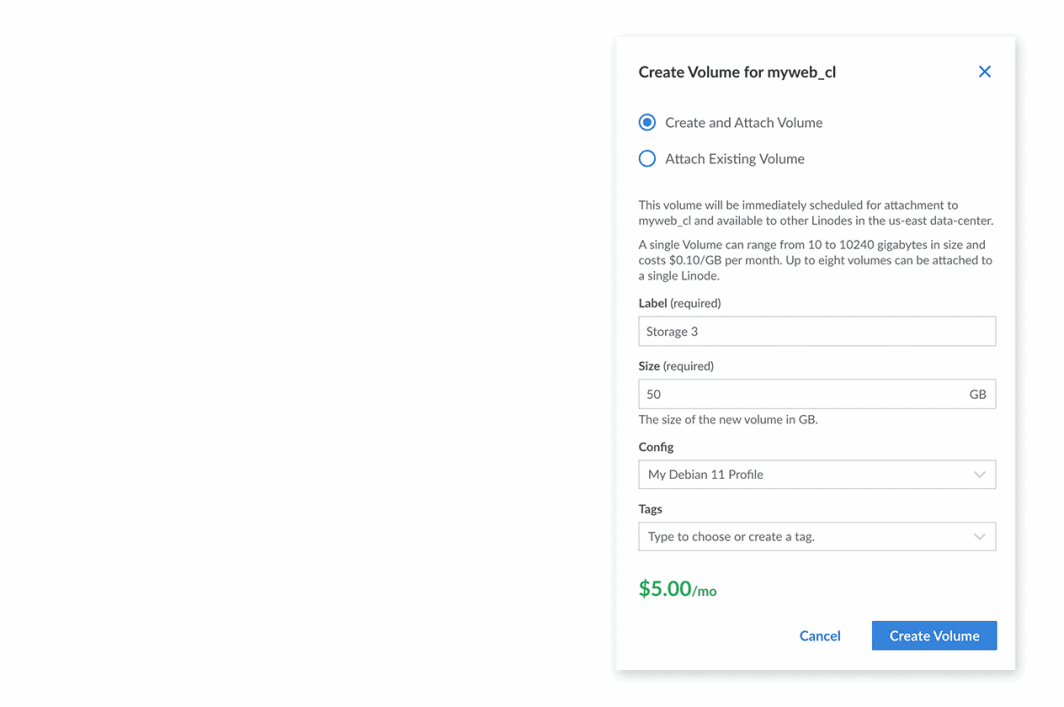Image resolution: width=1064 pixels, height=707 pixels.
Task: Expand the Config list via chevron arrow
Action: click(x=979, y=474)
